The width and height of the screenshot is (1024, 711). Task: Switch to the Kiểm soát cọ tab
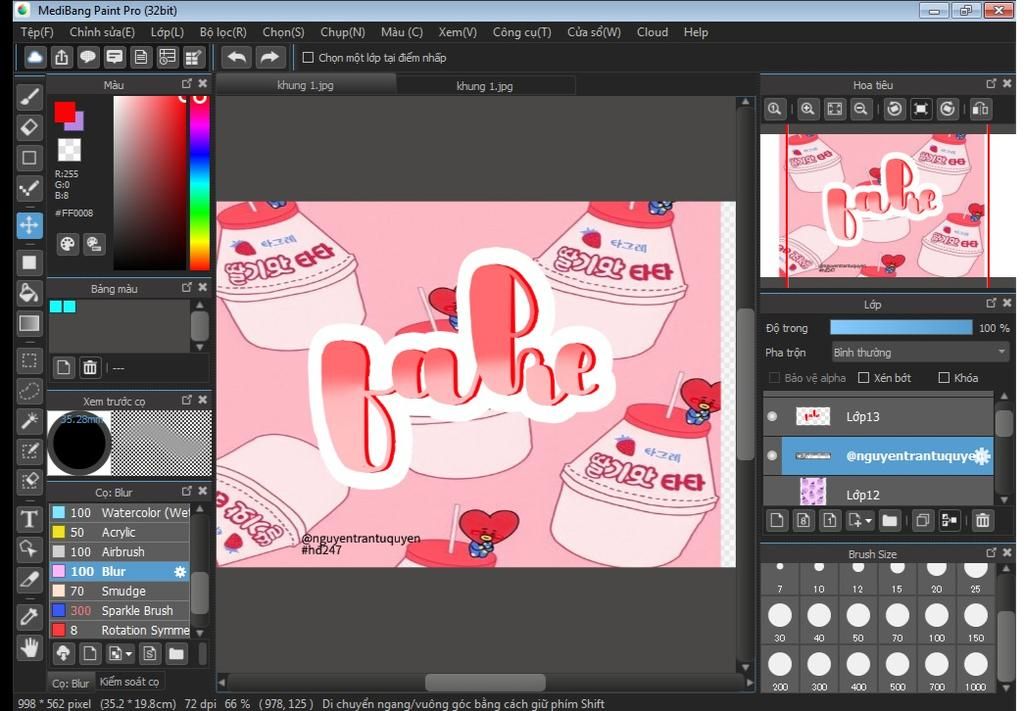(x=129, y=682)
